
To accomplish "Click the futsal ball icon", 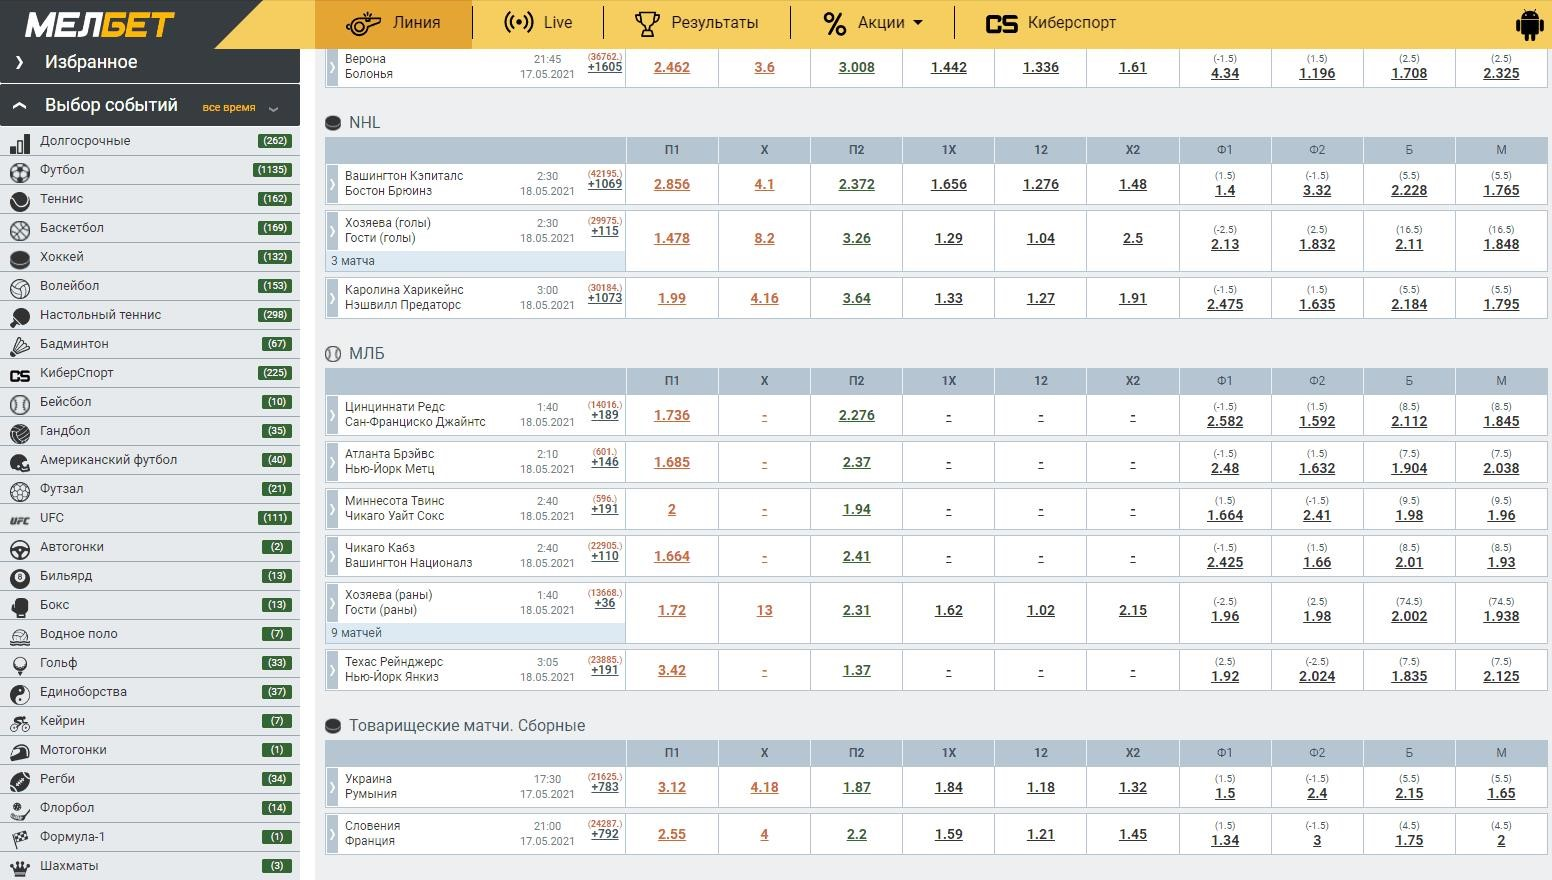I will point(19,490).
